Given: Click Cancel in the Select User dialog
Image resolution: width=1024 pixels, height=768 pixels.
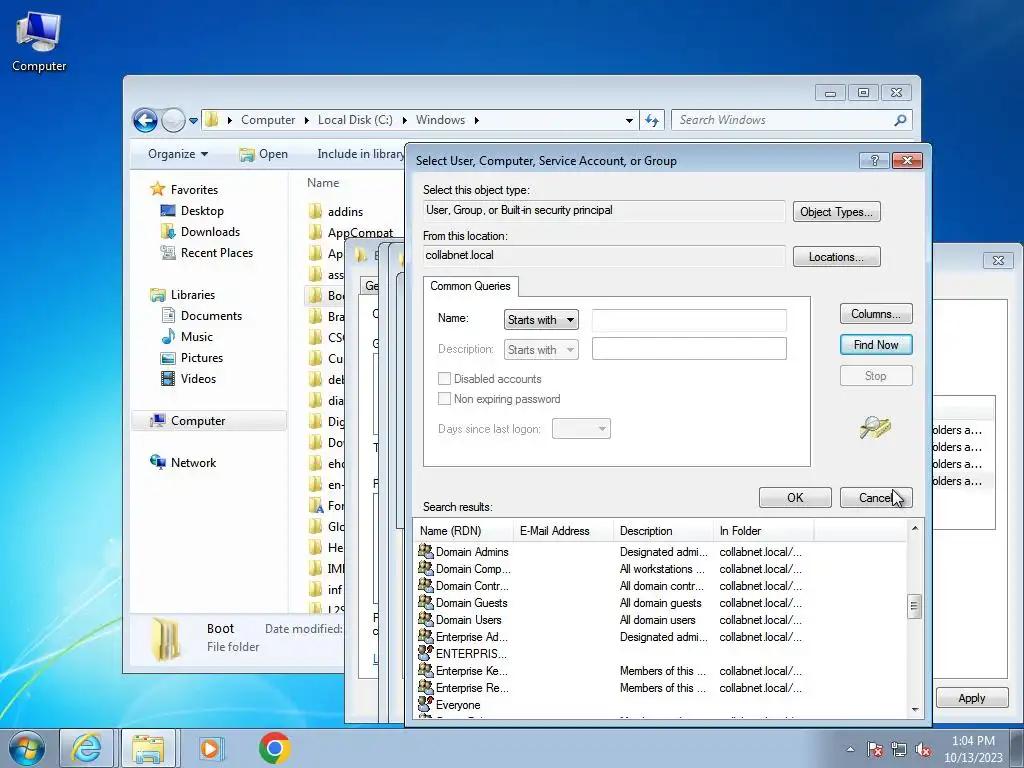Looking at the screenshot, I should click(876, 498).
